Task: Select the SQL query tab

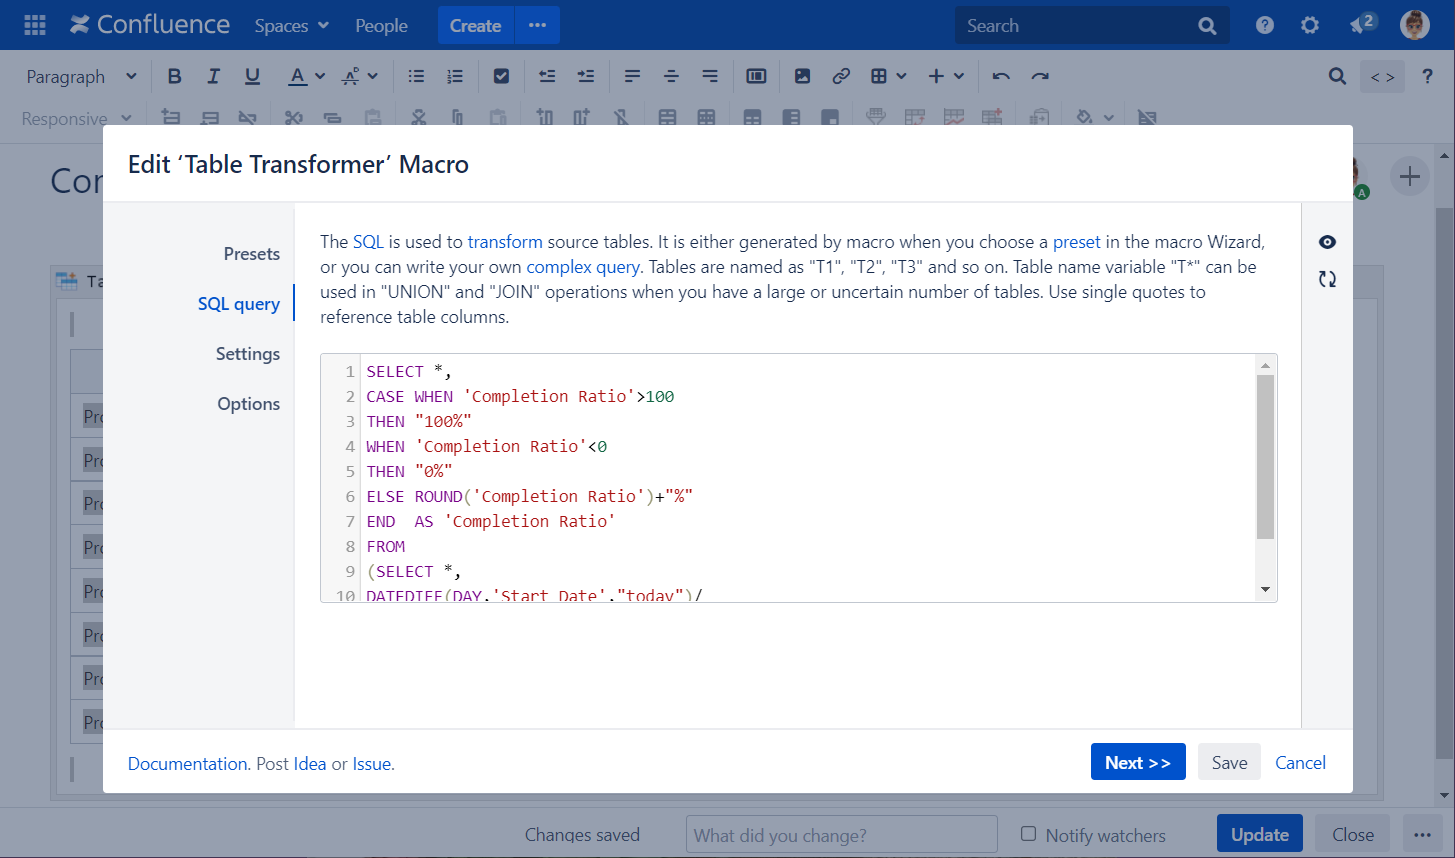Action: pos(239,304)
